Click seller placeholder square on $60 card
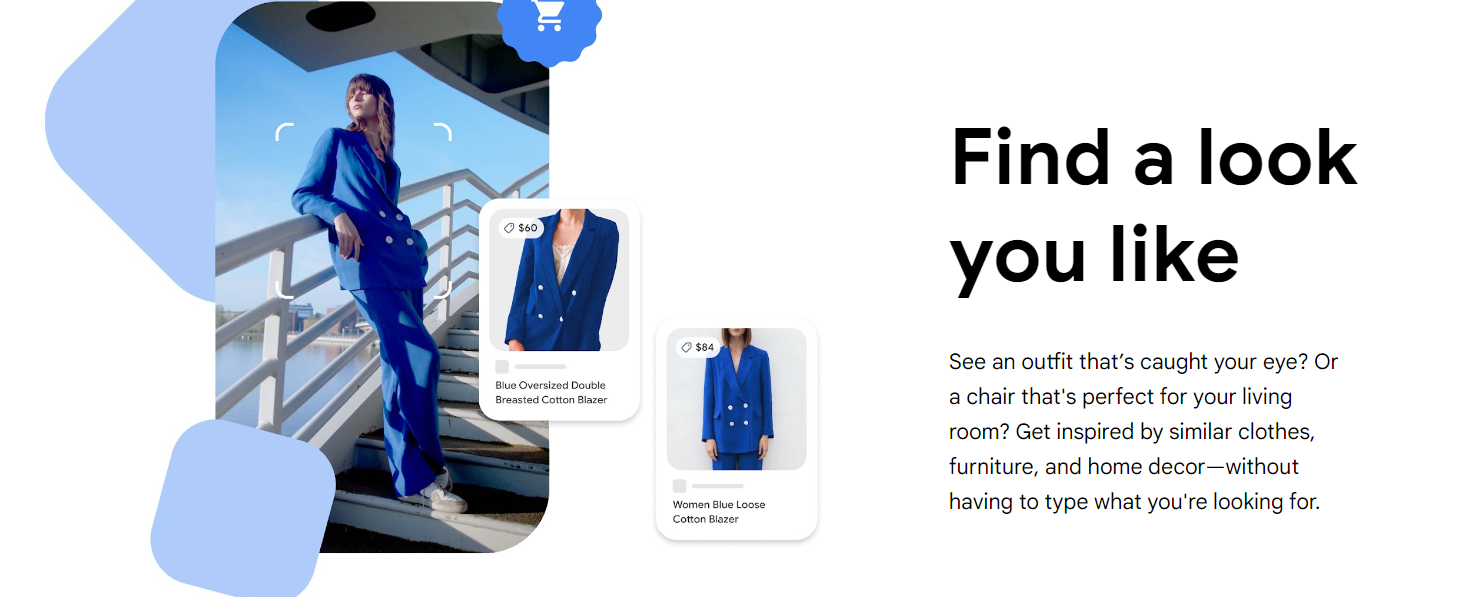1463x597 pixels. [502, 367]
